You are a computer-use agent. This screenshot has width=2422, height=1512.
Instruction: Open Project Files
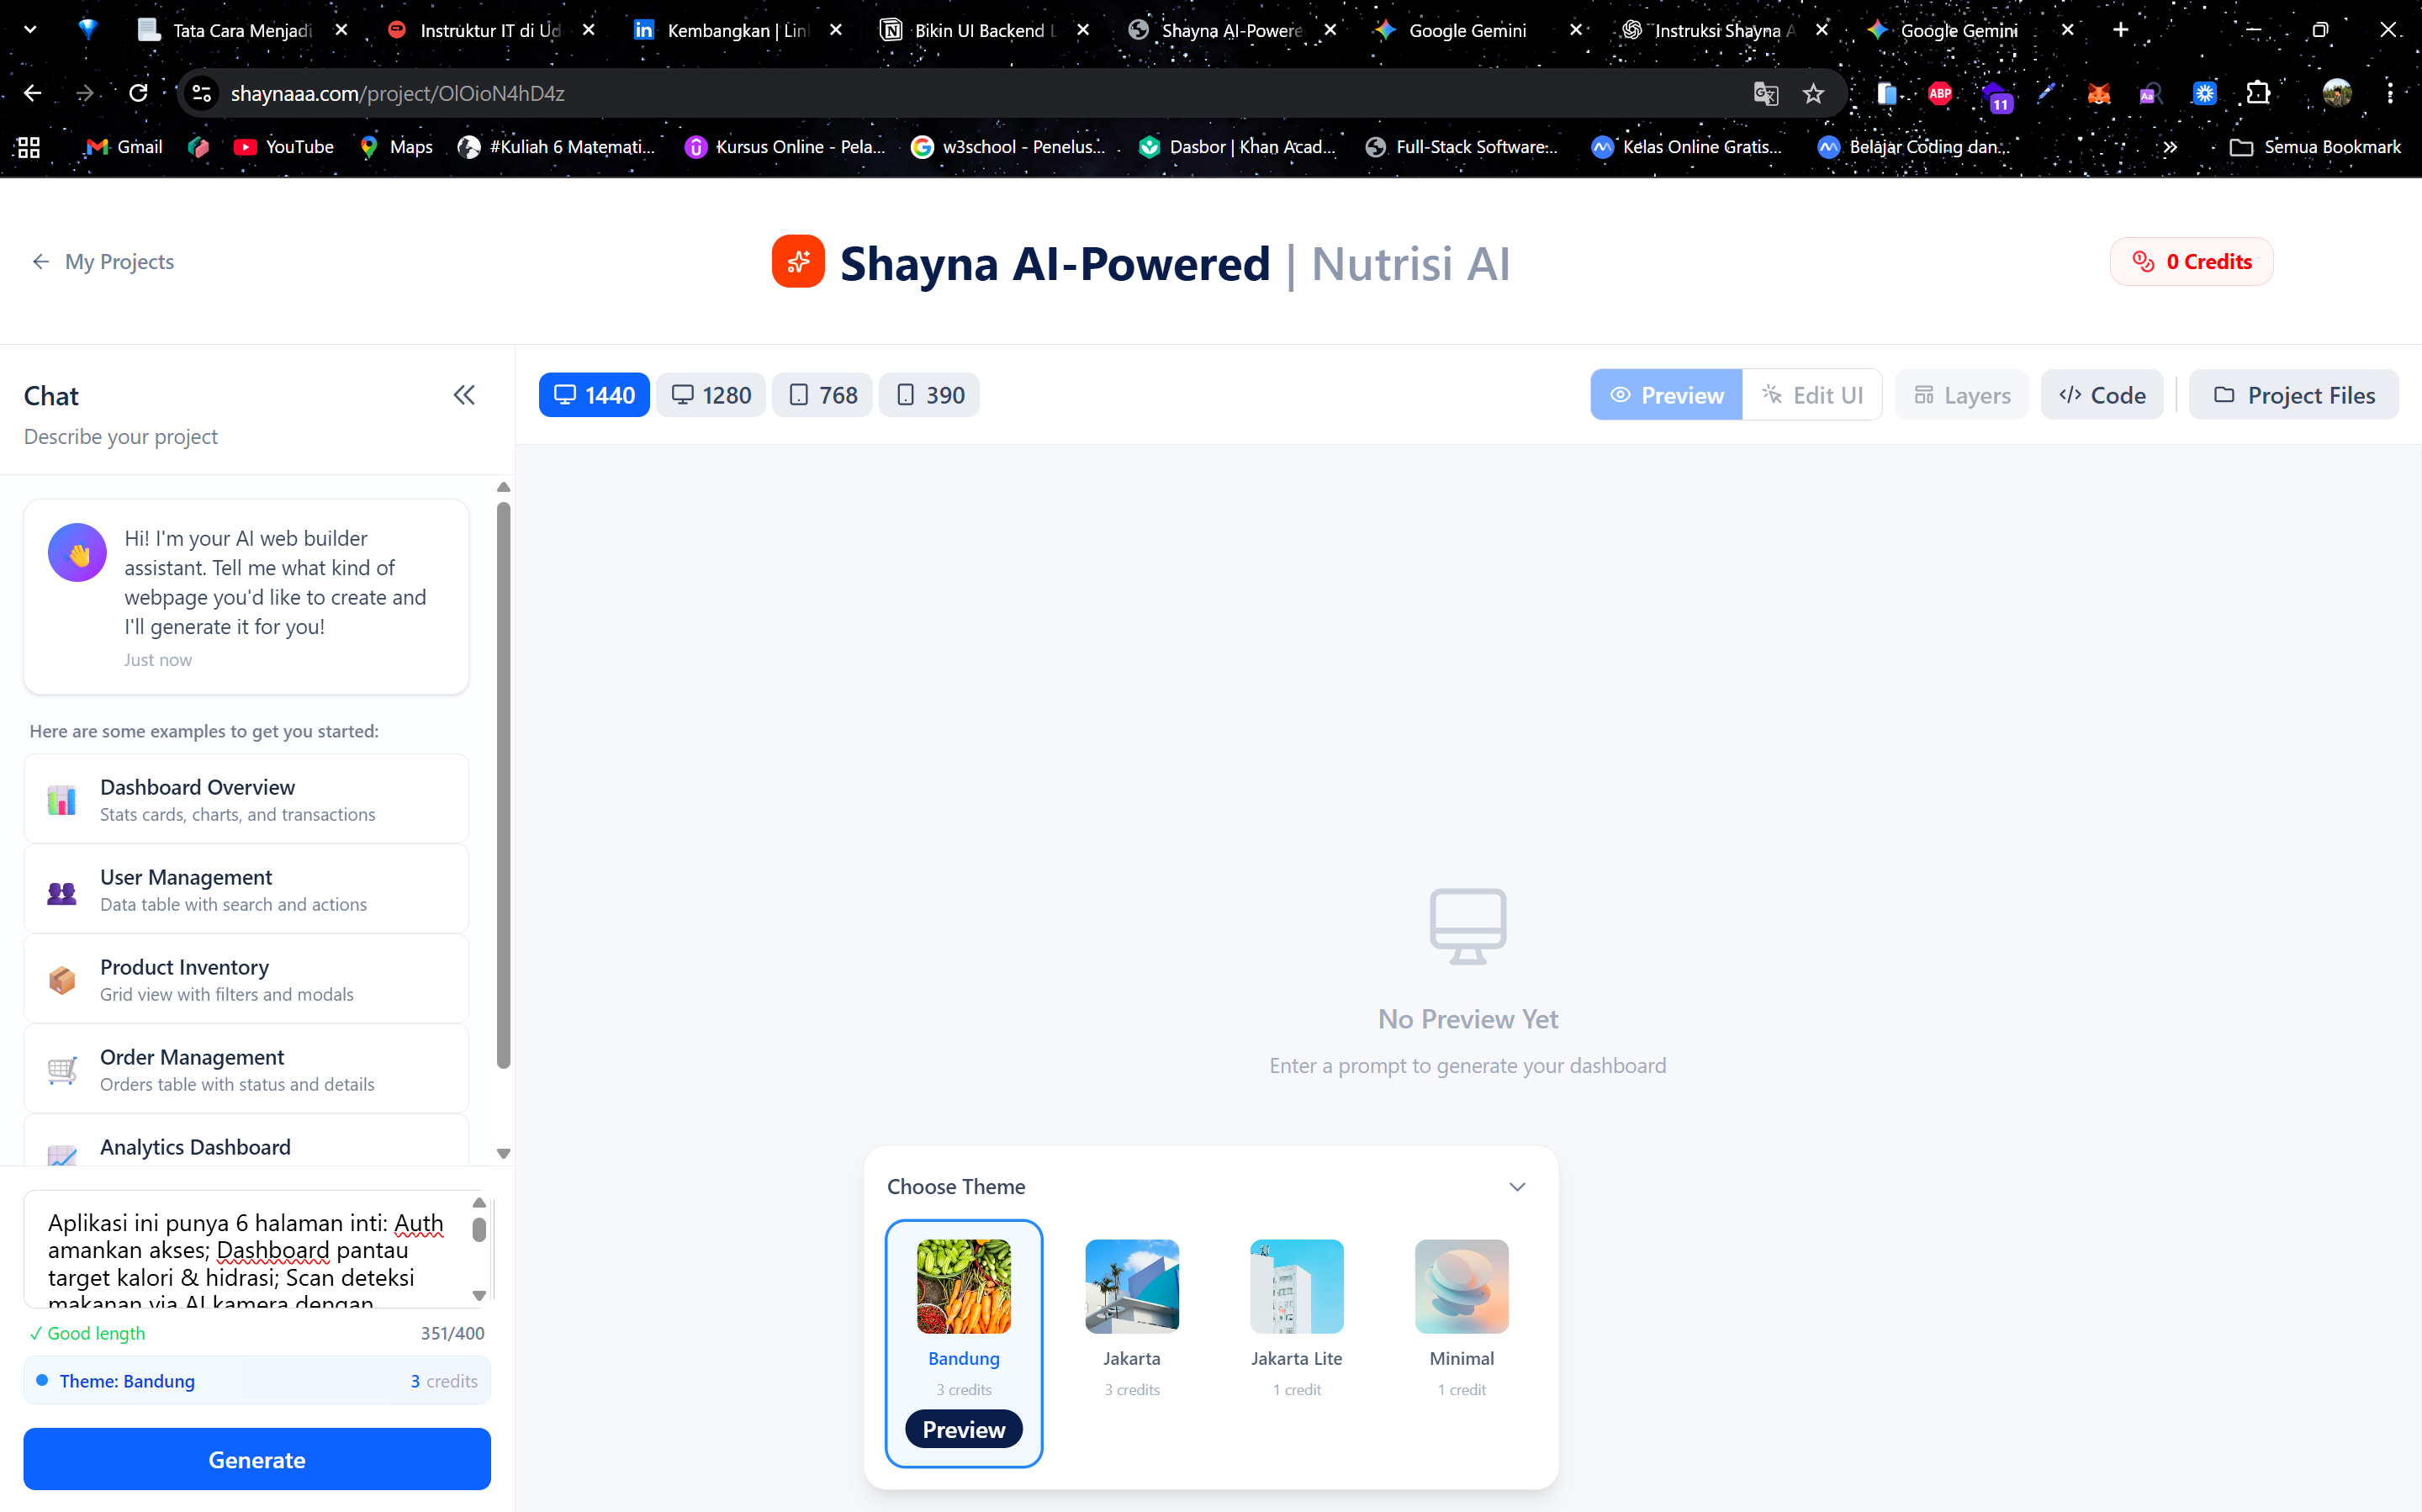pyautogui.click(x=2293, y=394)
